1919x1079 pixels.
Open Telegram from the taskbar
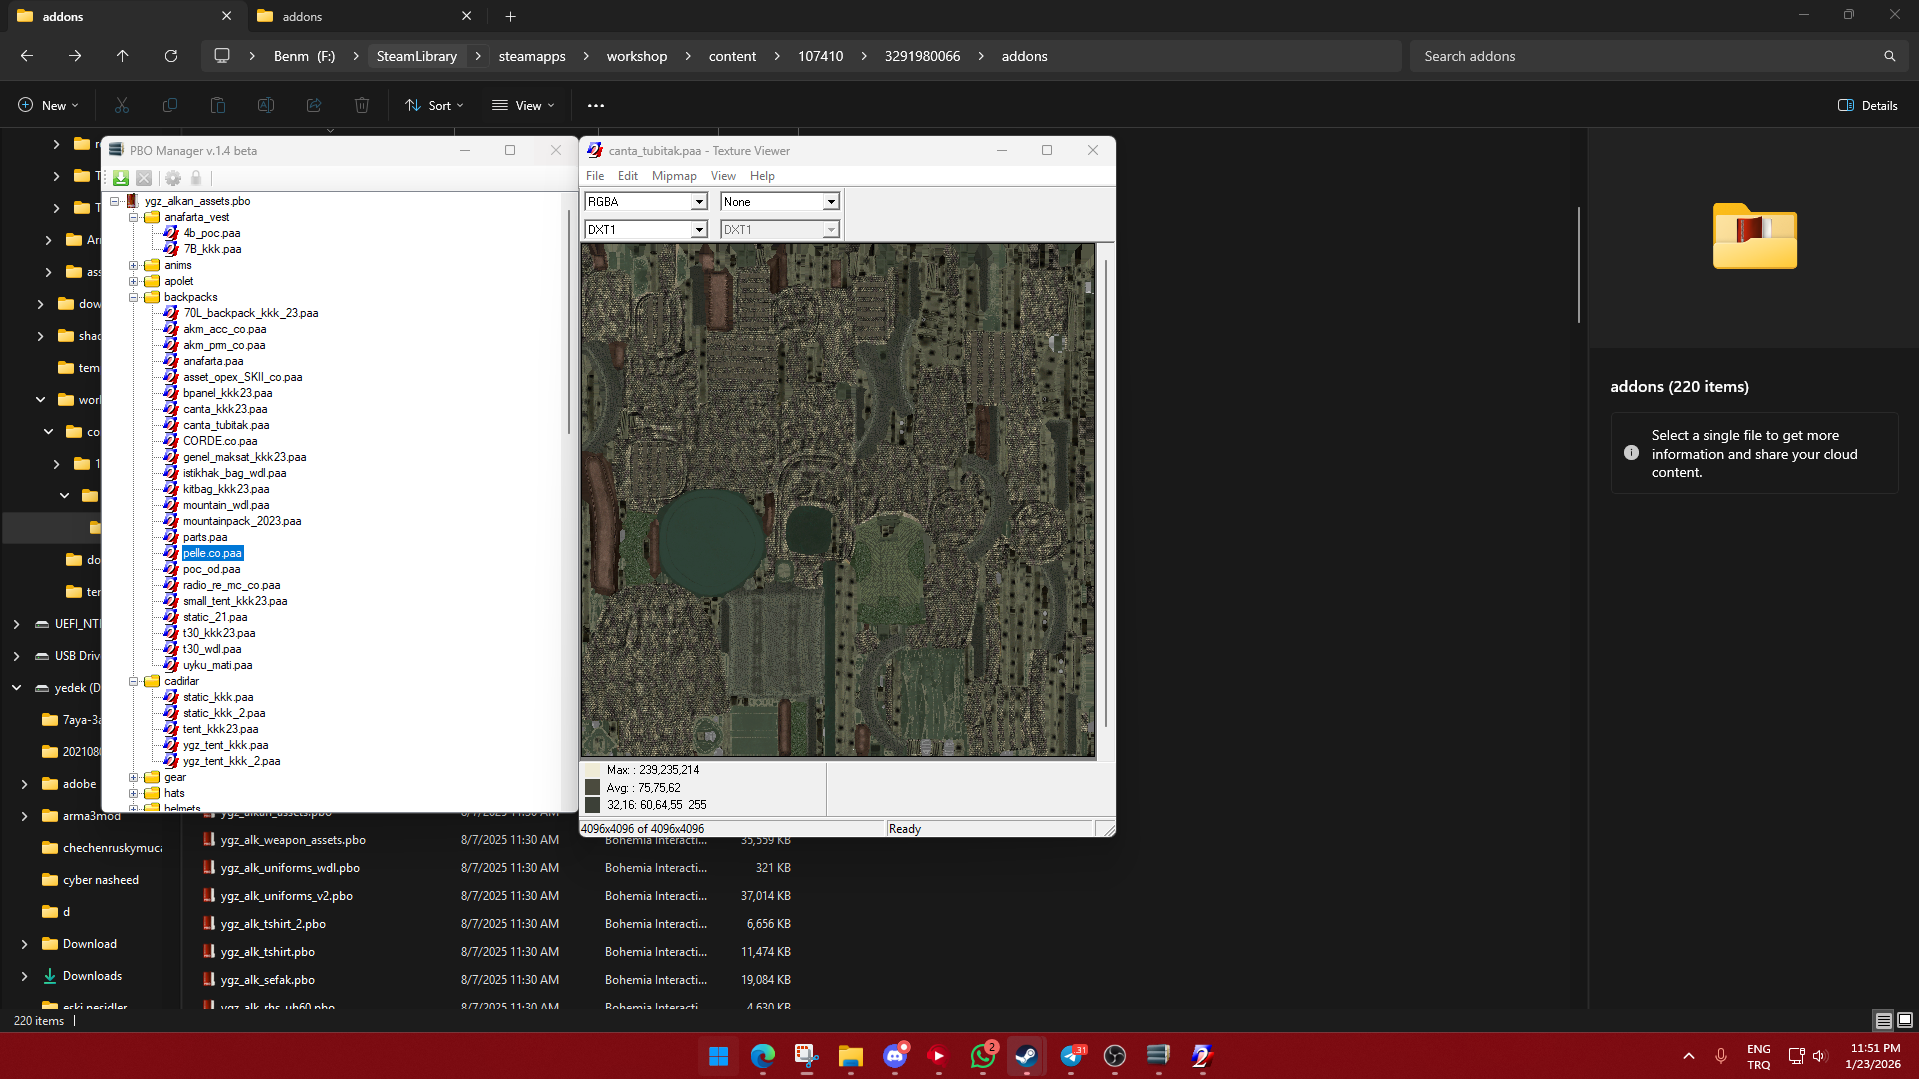tap(1071, 1056)
